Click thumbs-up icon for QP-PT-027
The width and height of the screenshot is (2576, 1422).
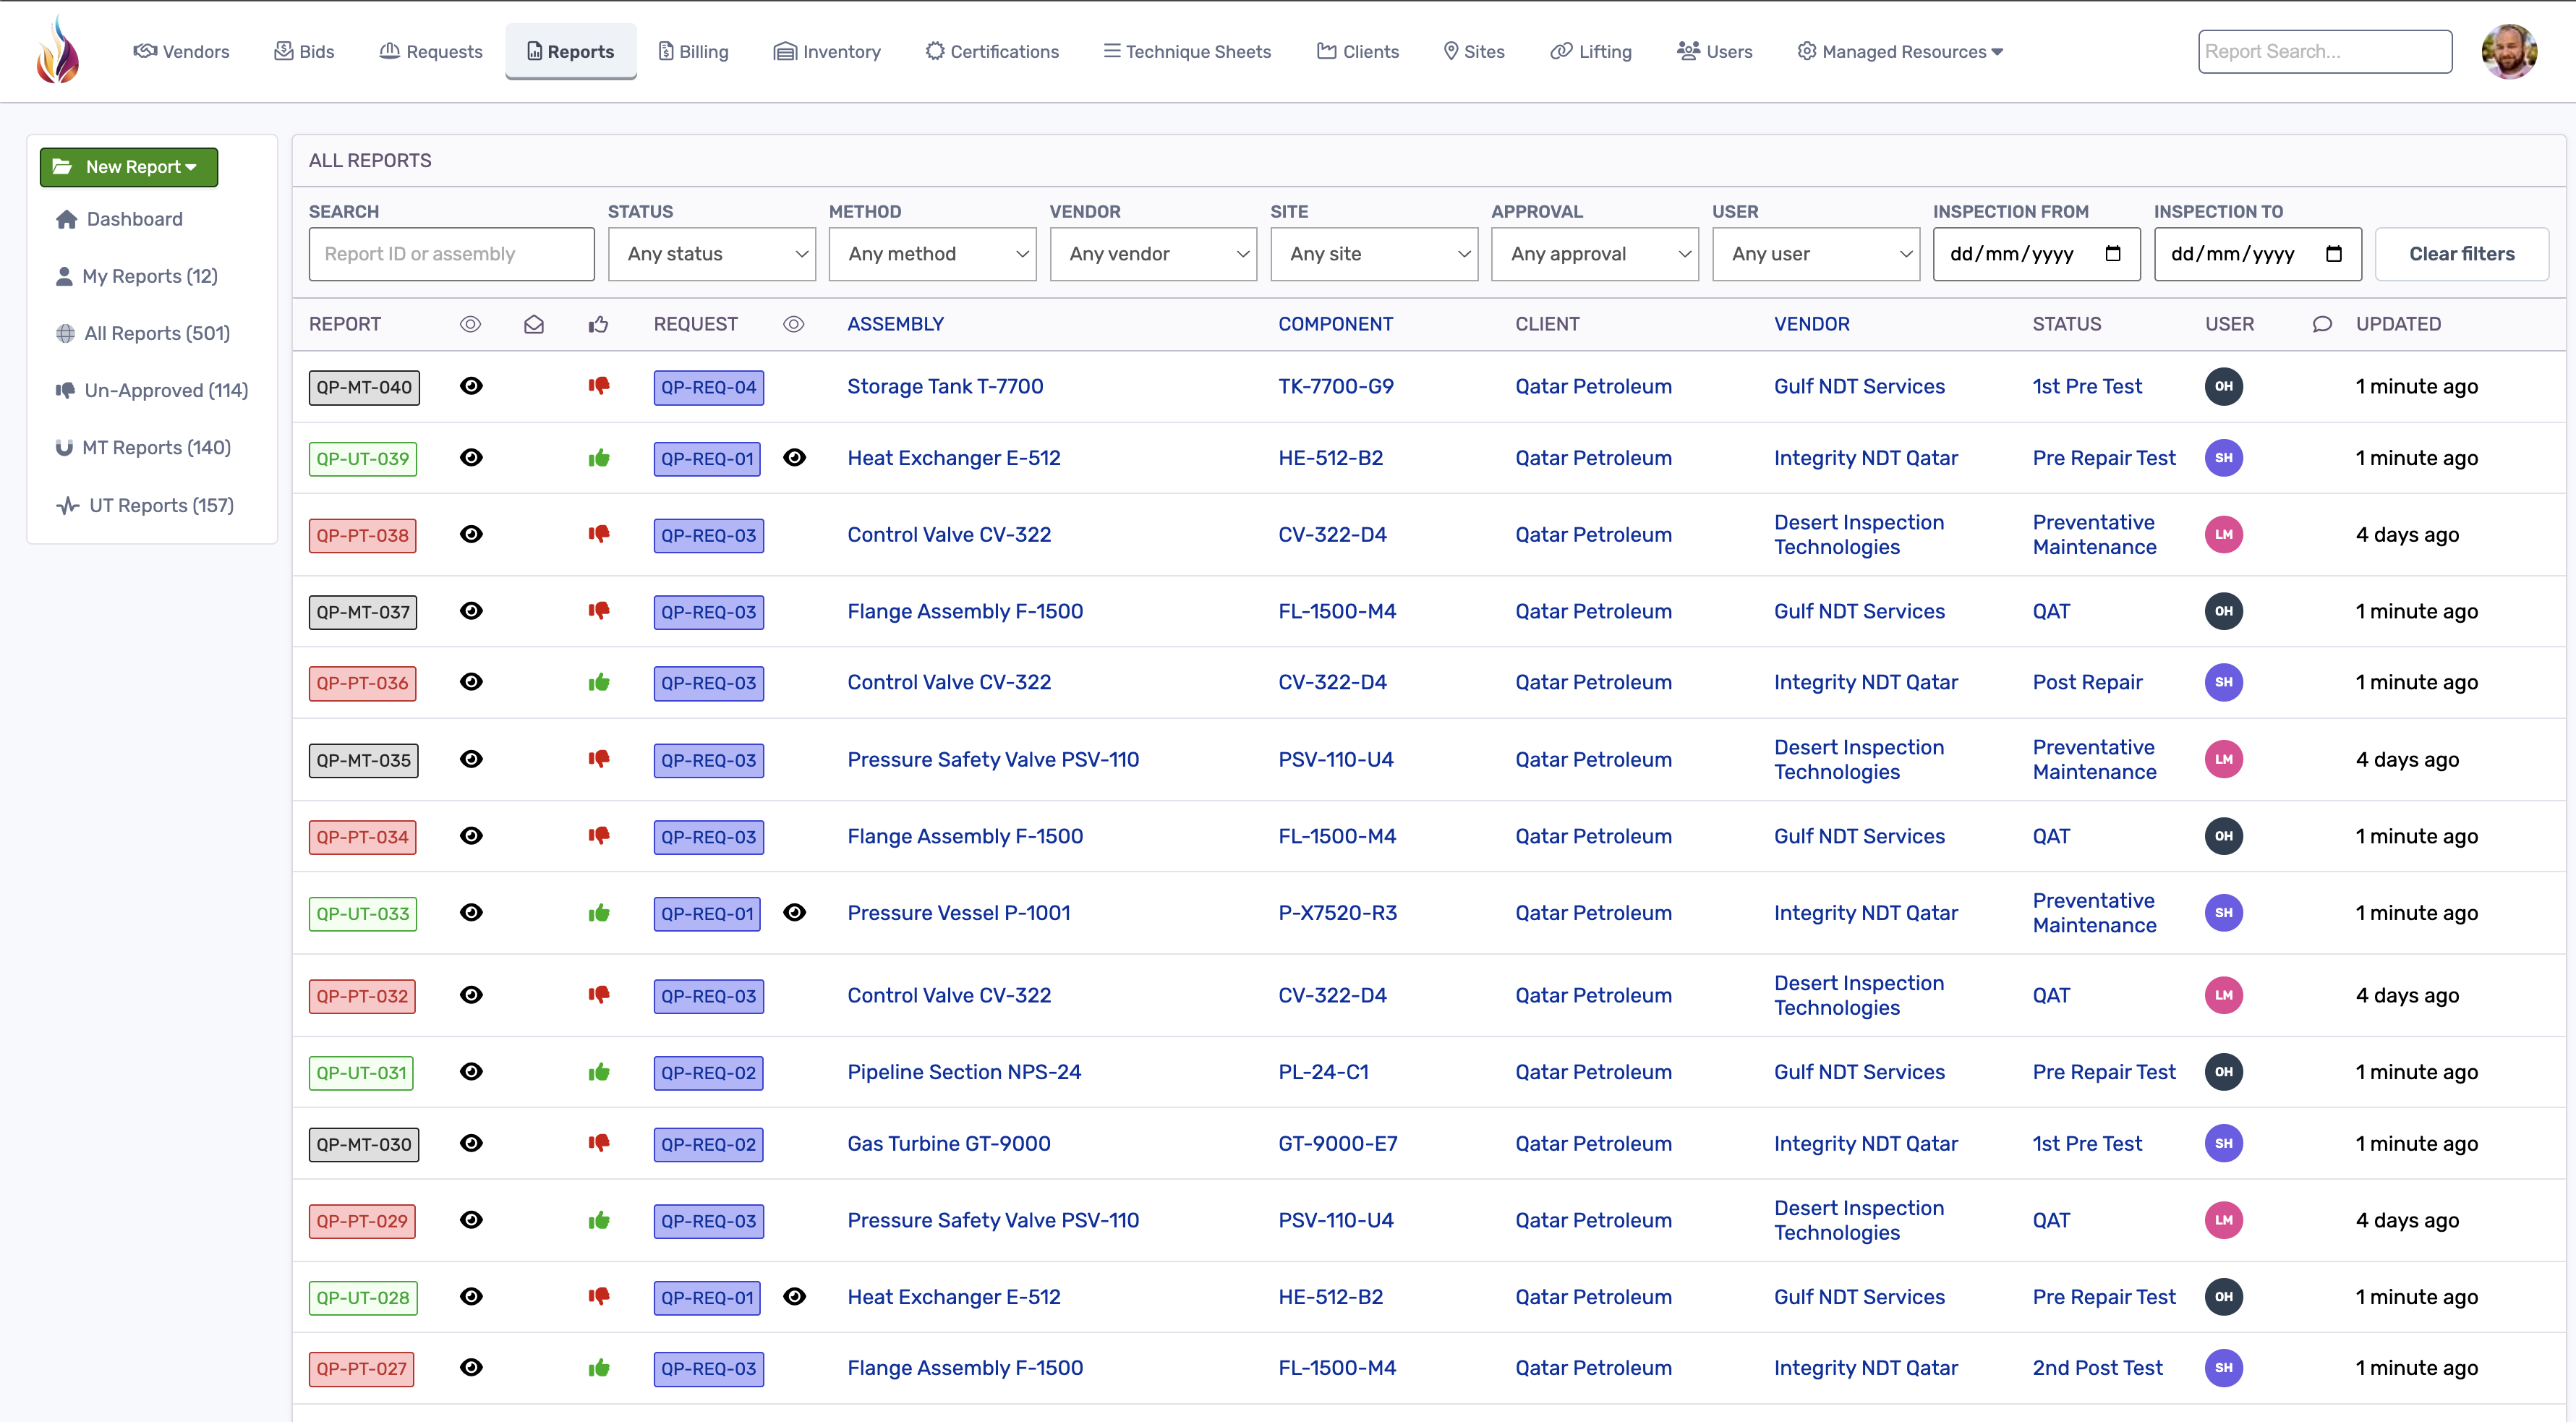(599, 1368)
